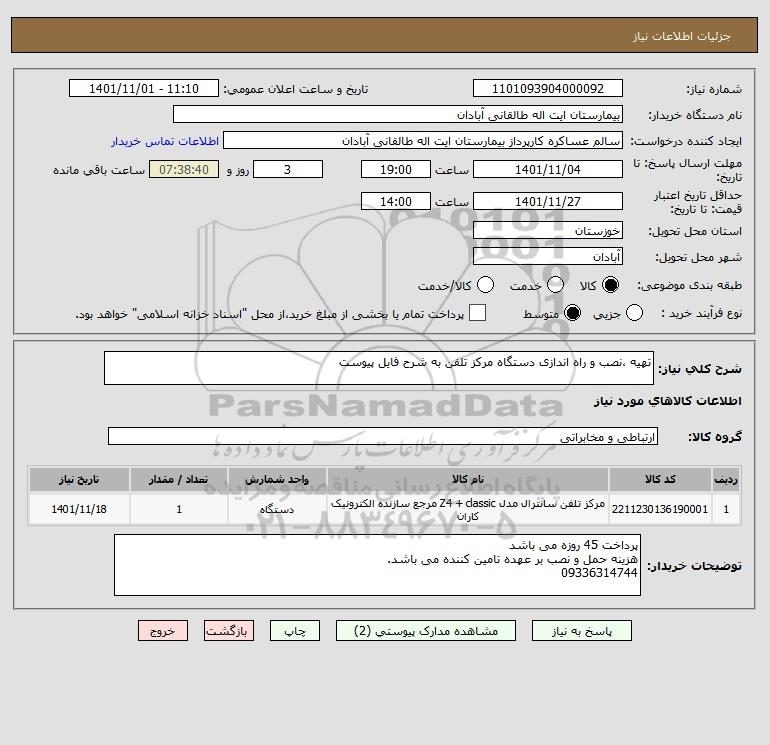
Task: Click the چاپ print button
Action: 295,631
